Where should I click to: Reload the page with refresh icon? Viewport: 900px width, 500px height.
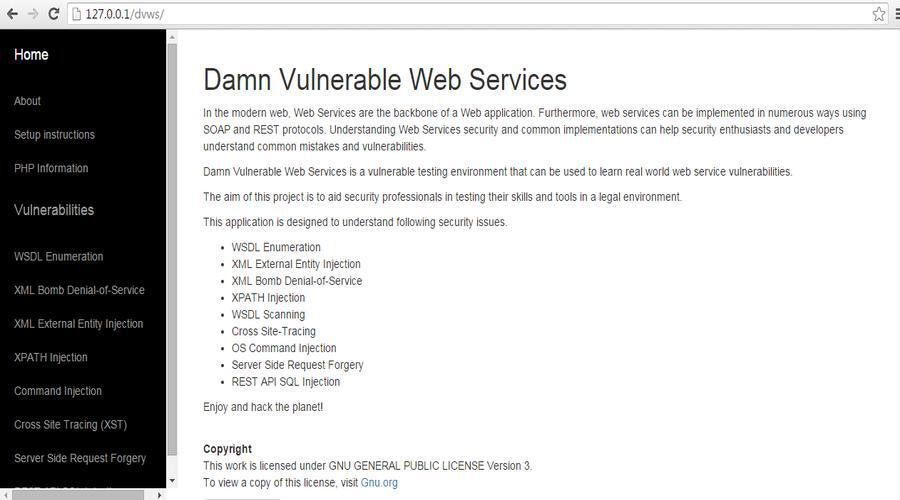[53, 14]
